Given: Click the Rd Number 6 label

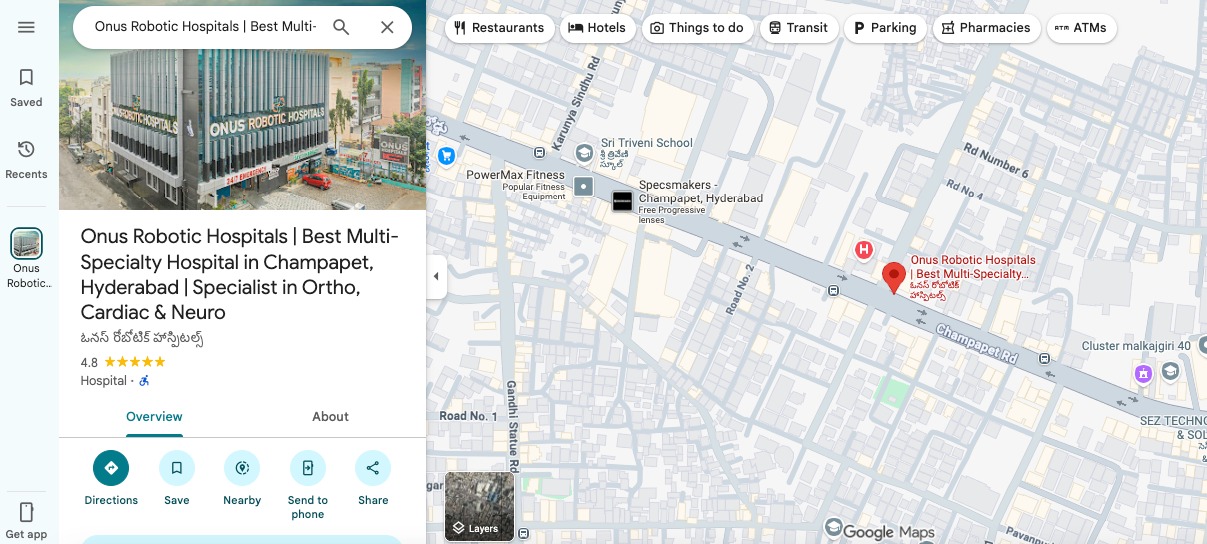Looking at the screenshot, I should pyautogui.click(x=996, y=160).
